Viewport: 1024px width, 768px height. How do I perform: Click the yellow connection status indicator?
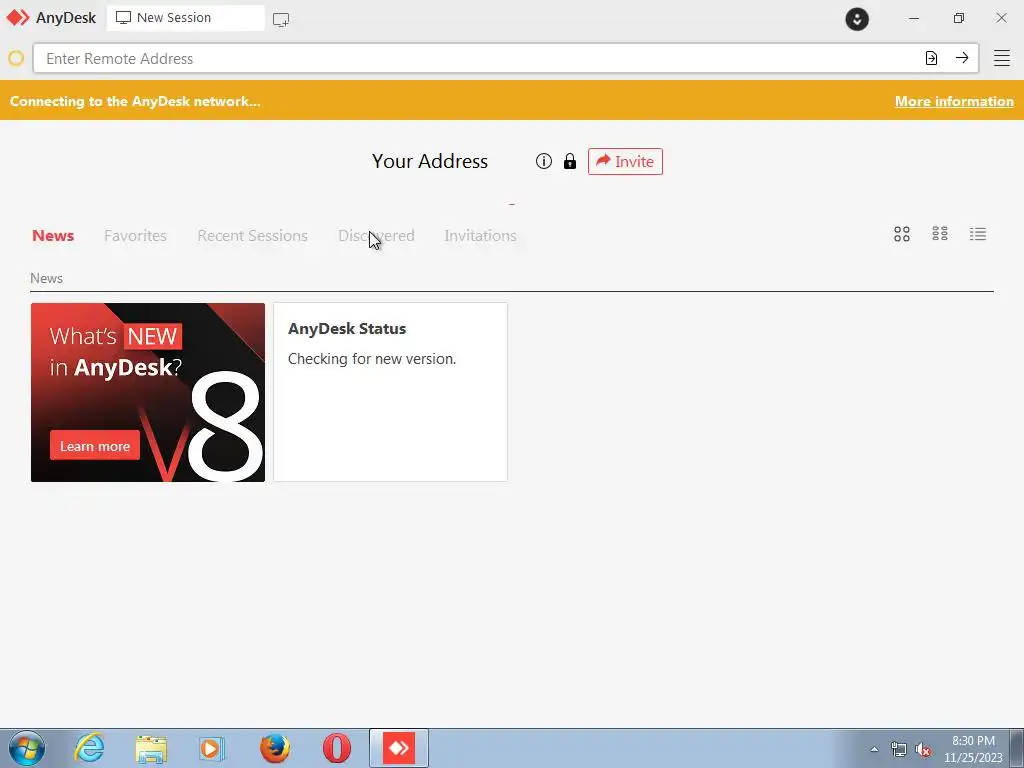(x=16, y=59)
